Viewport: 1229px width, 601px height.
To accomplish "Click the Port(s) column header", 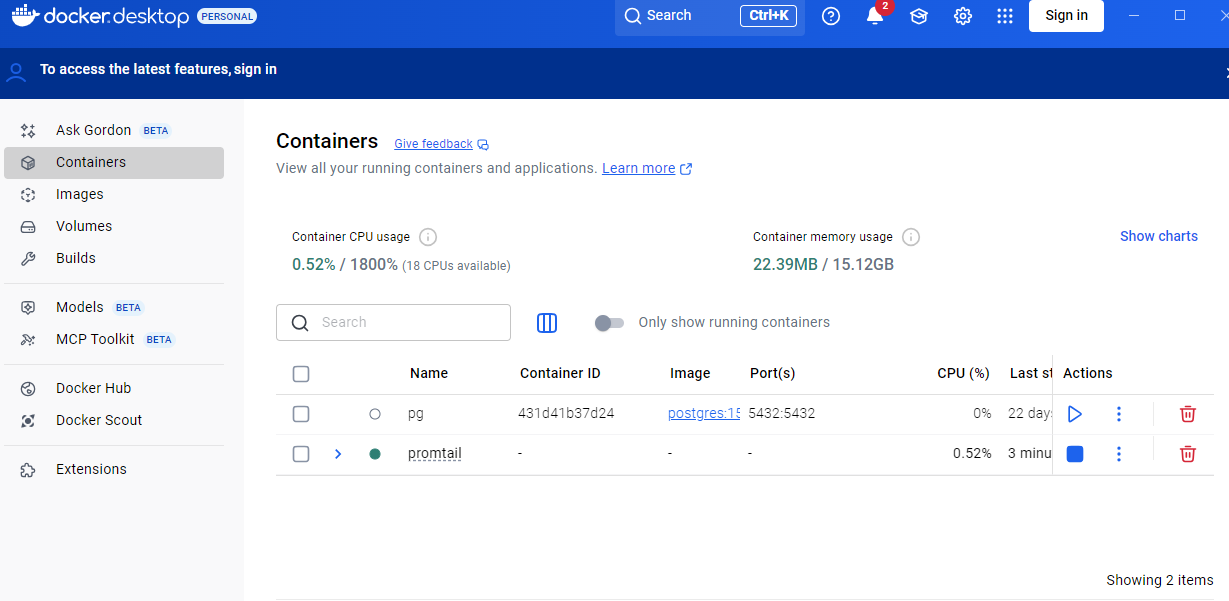I will [773, 373].
